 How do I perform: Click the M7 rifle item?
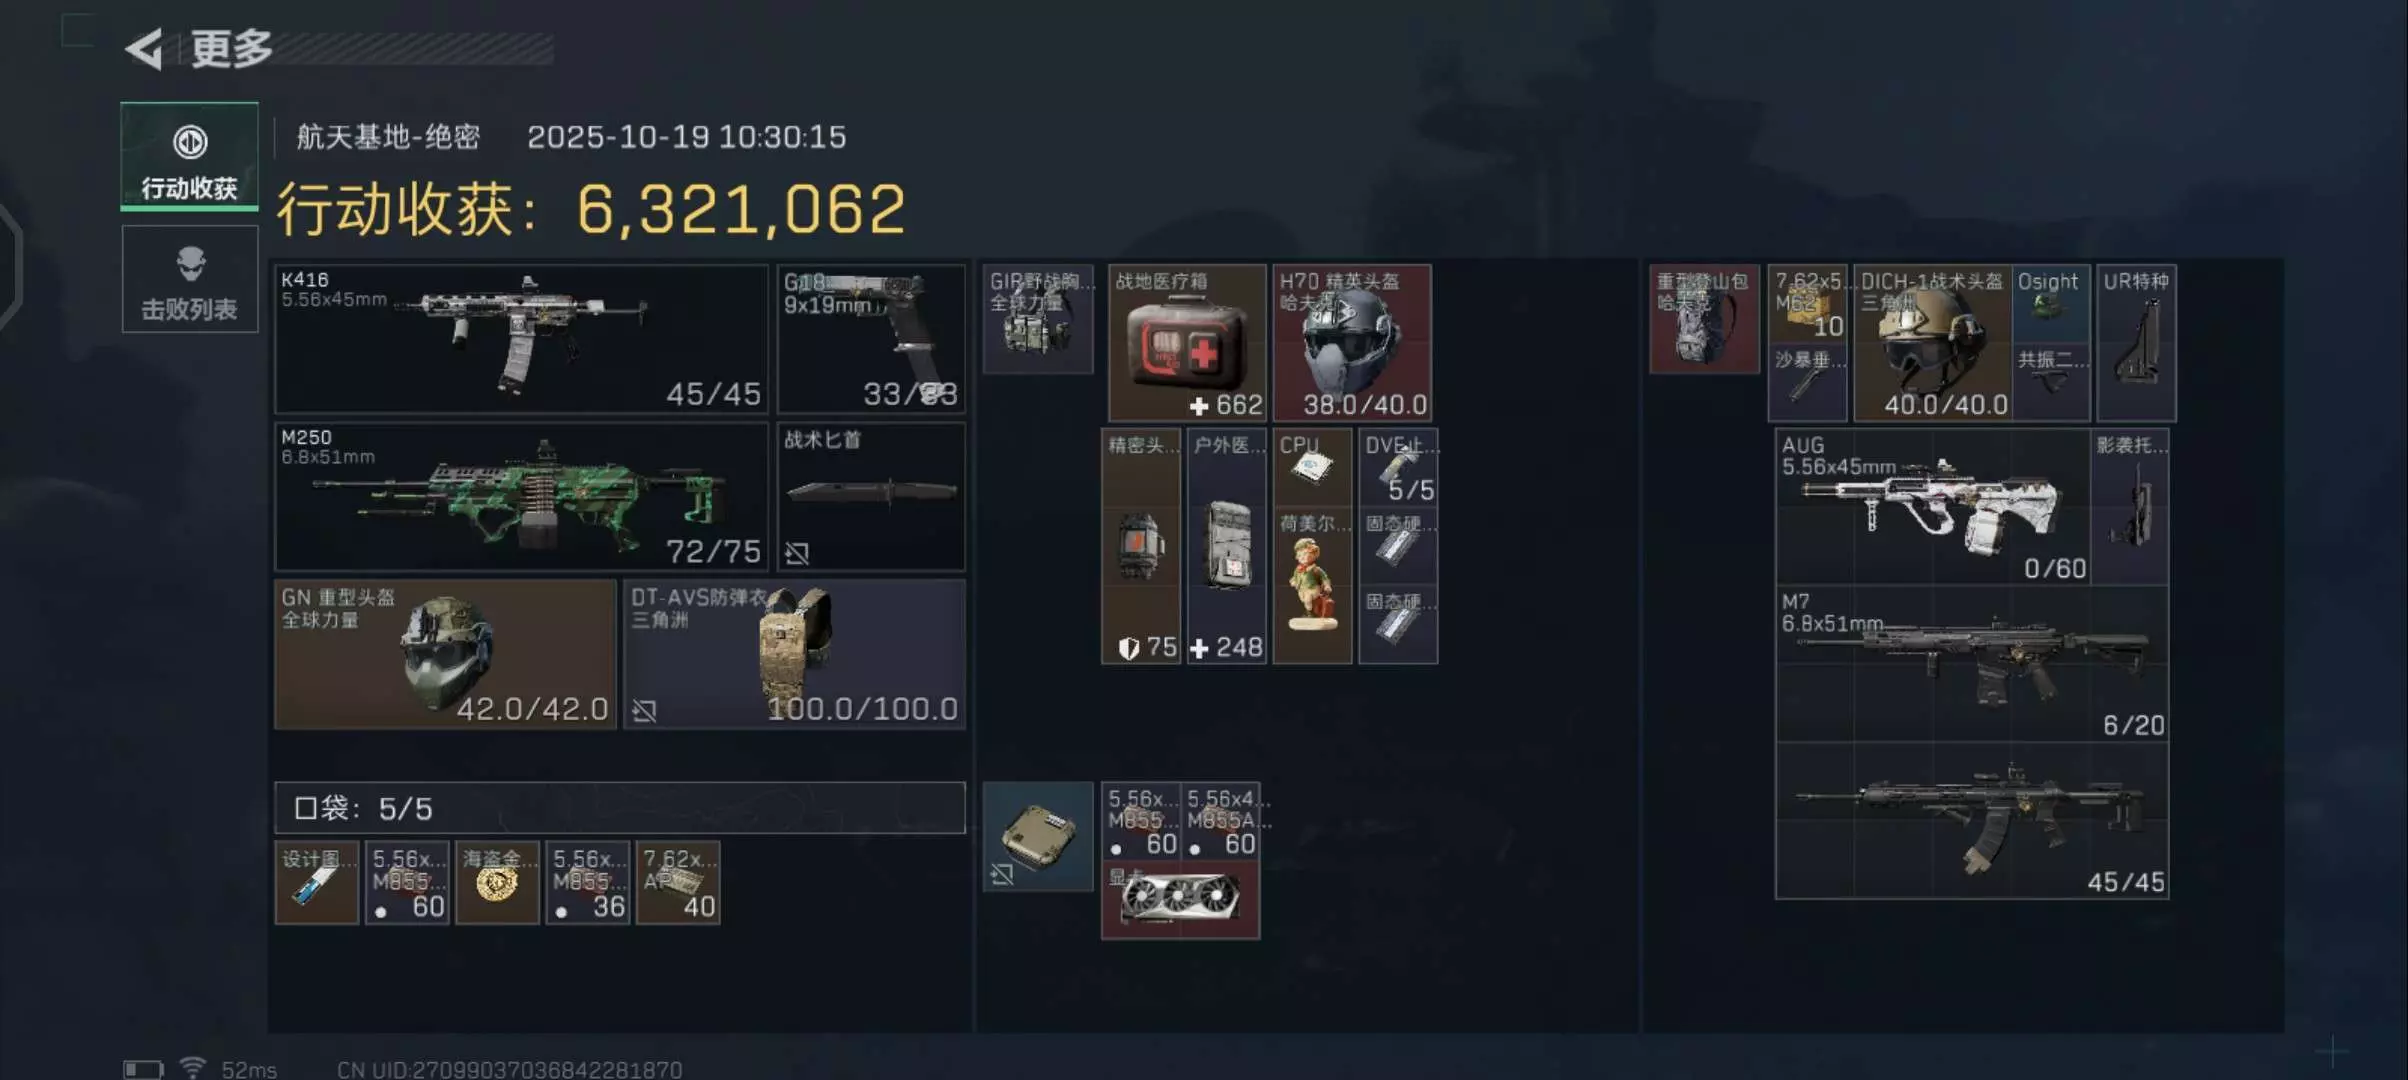click(x=1972, y=664)
